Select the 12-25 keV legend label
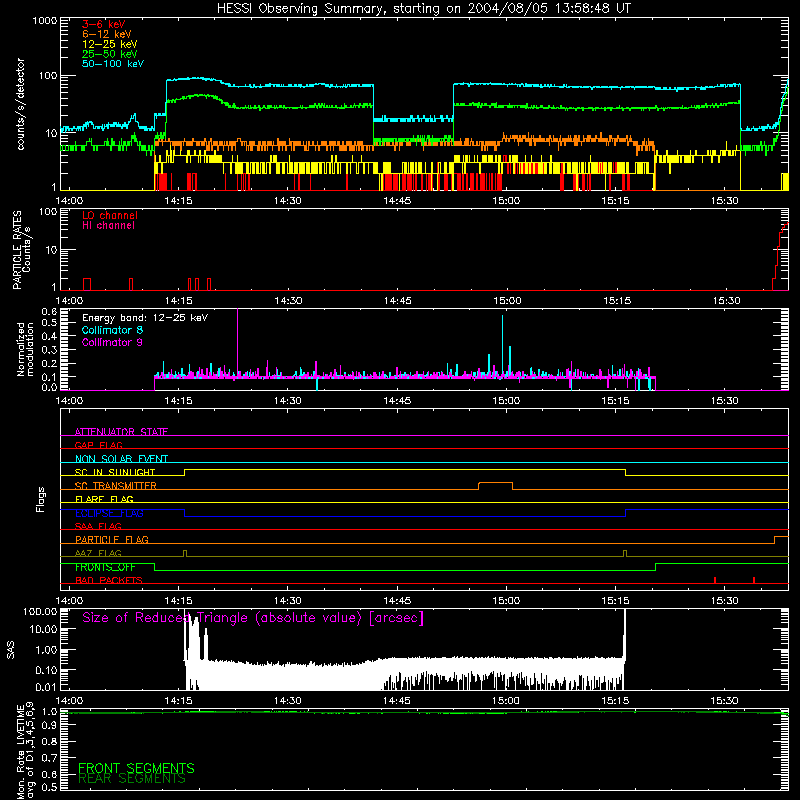This screenshot has width=800, height=800. (x=110, y=44)
